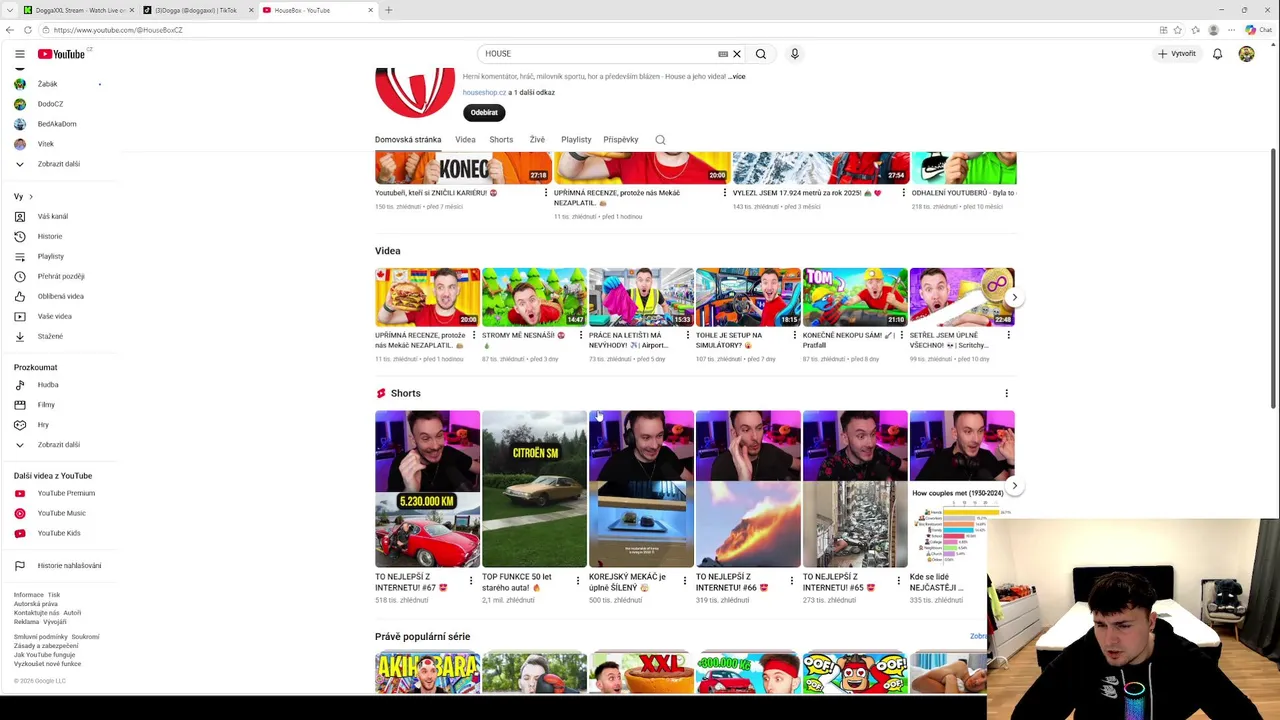Expand Zobrazit další under Prozkoumat
Viewport: 1280px width, 720px height.
pos(60,445)
